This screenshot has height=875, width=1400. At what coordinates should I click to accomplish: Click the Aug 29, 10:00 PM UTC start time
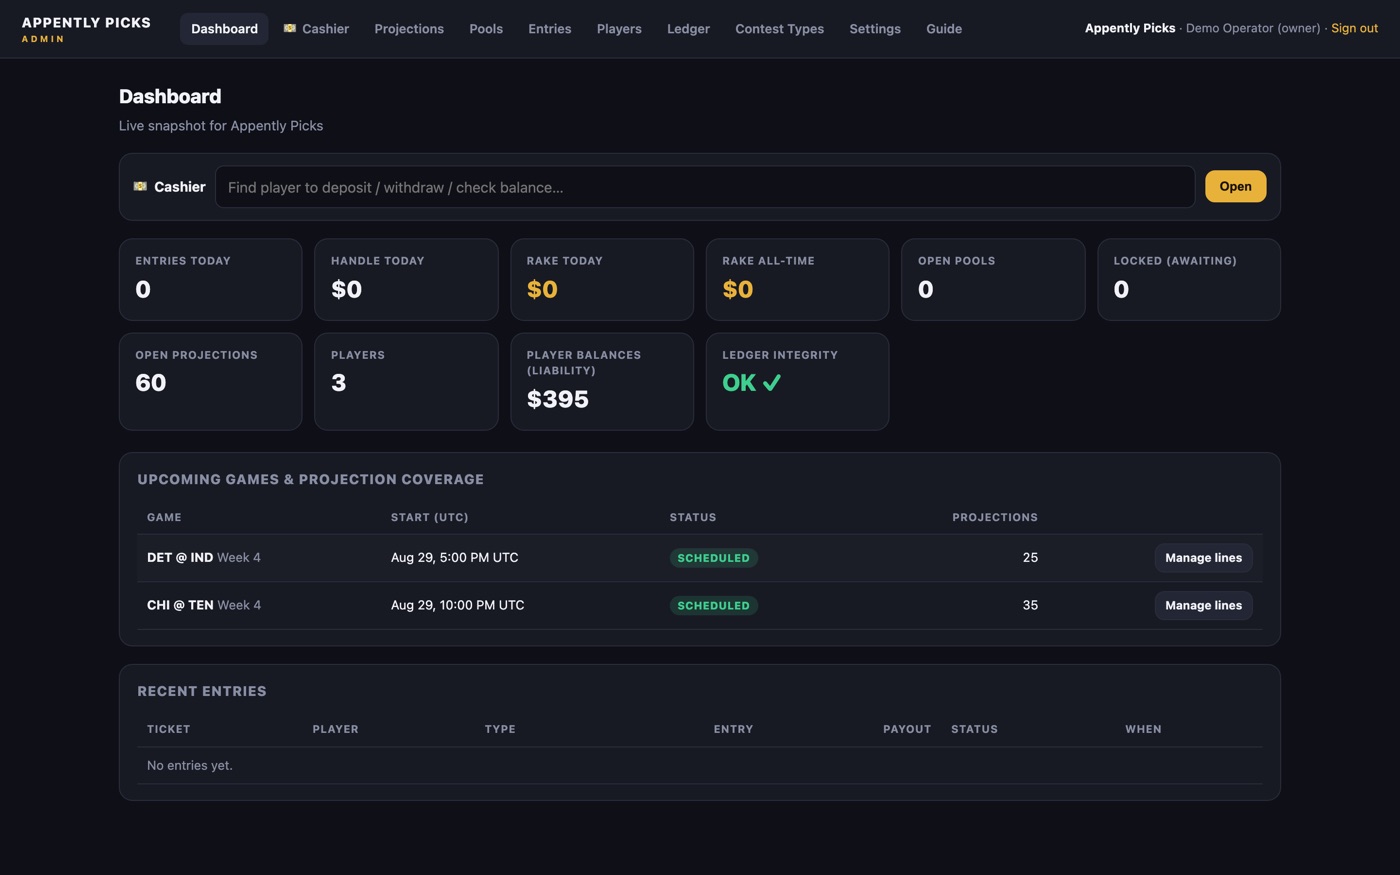[x=457, y=605]
